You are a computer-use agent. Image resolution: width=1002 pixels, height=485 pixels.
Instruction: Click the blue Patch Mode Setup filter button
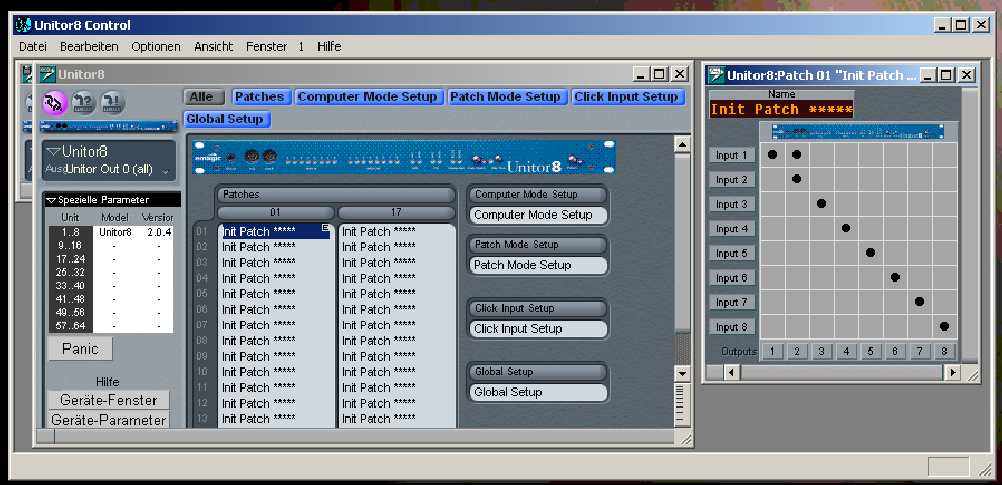point(506,97)
